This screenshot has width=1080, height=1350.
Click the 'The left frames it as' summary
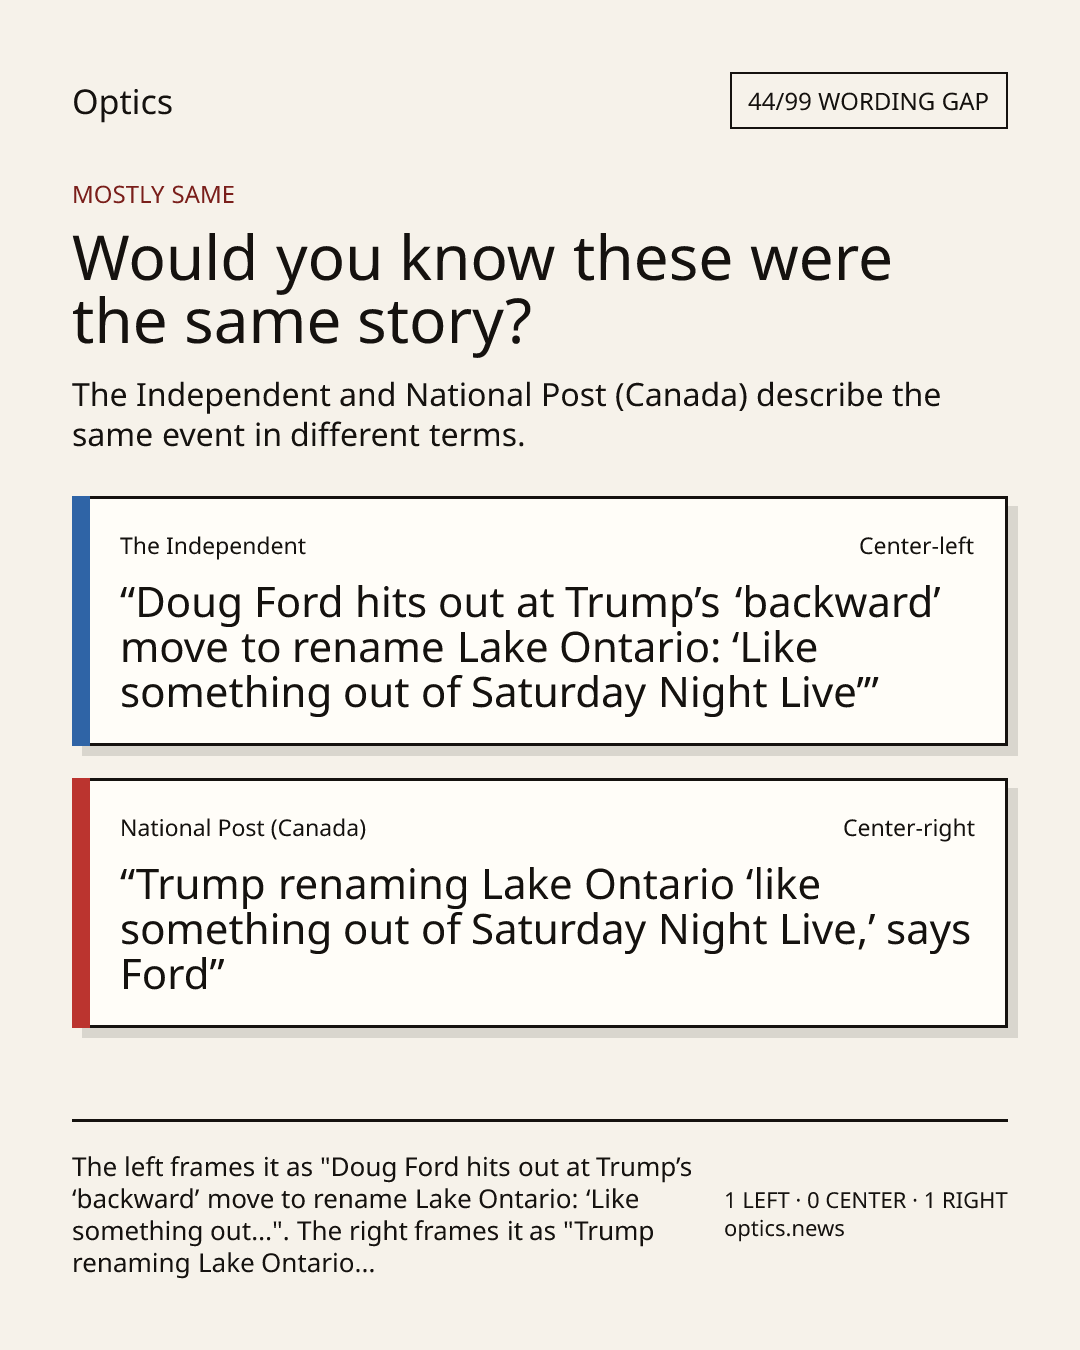click(382, 1215)
